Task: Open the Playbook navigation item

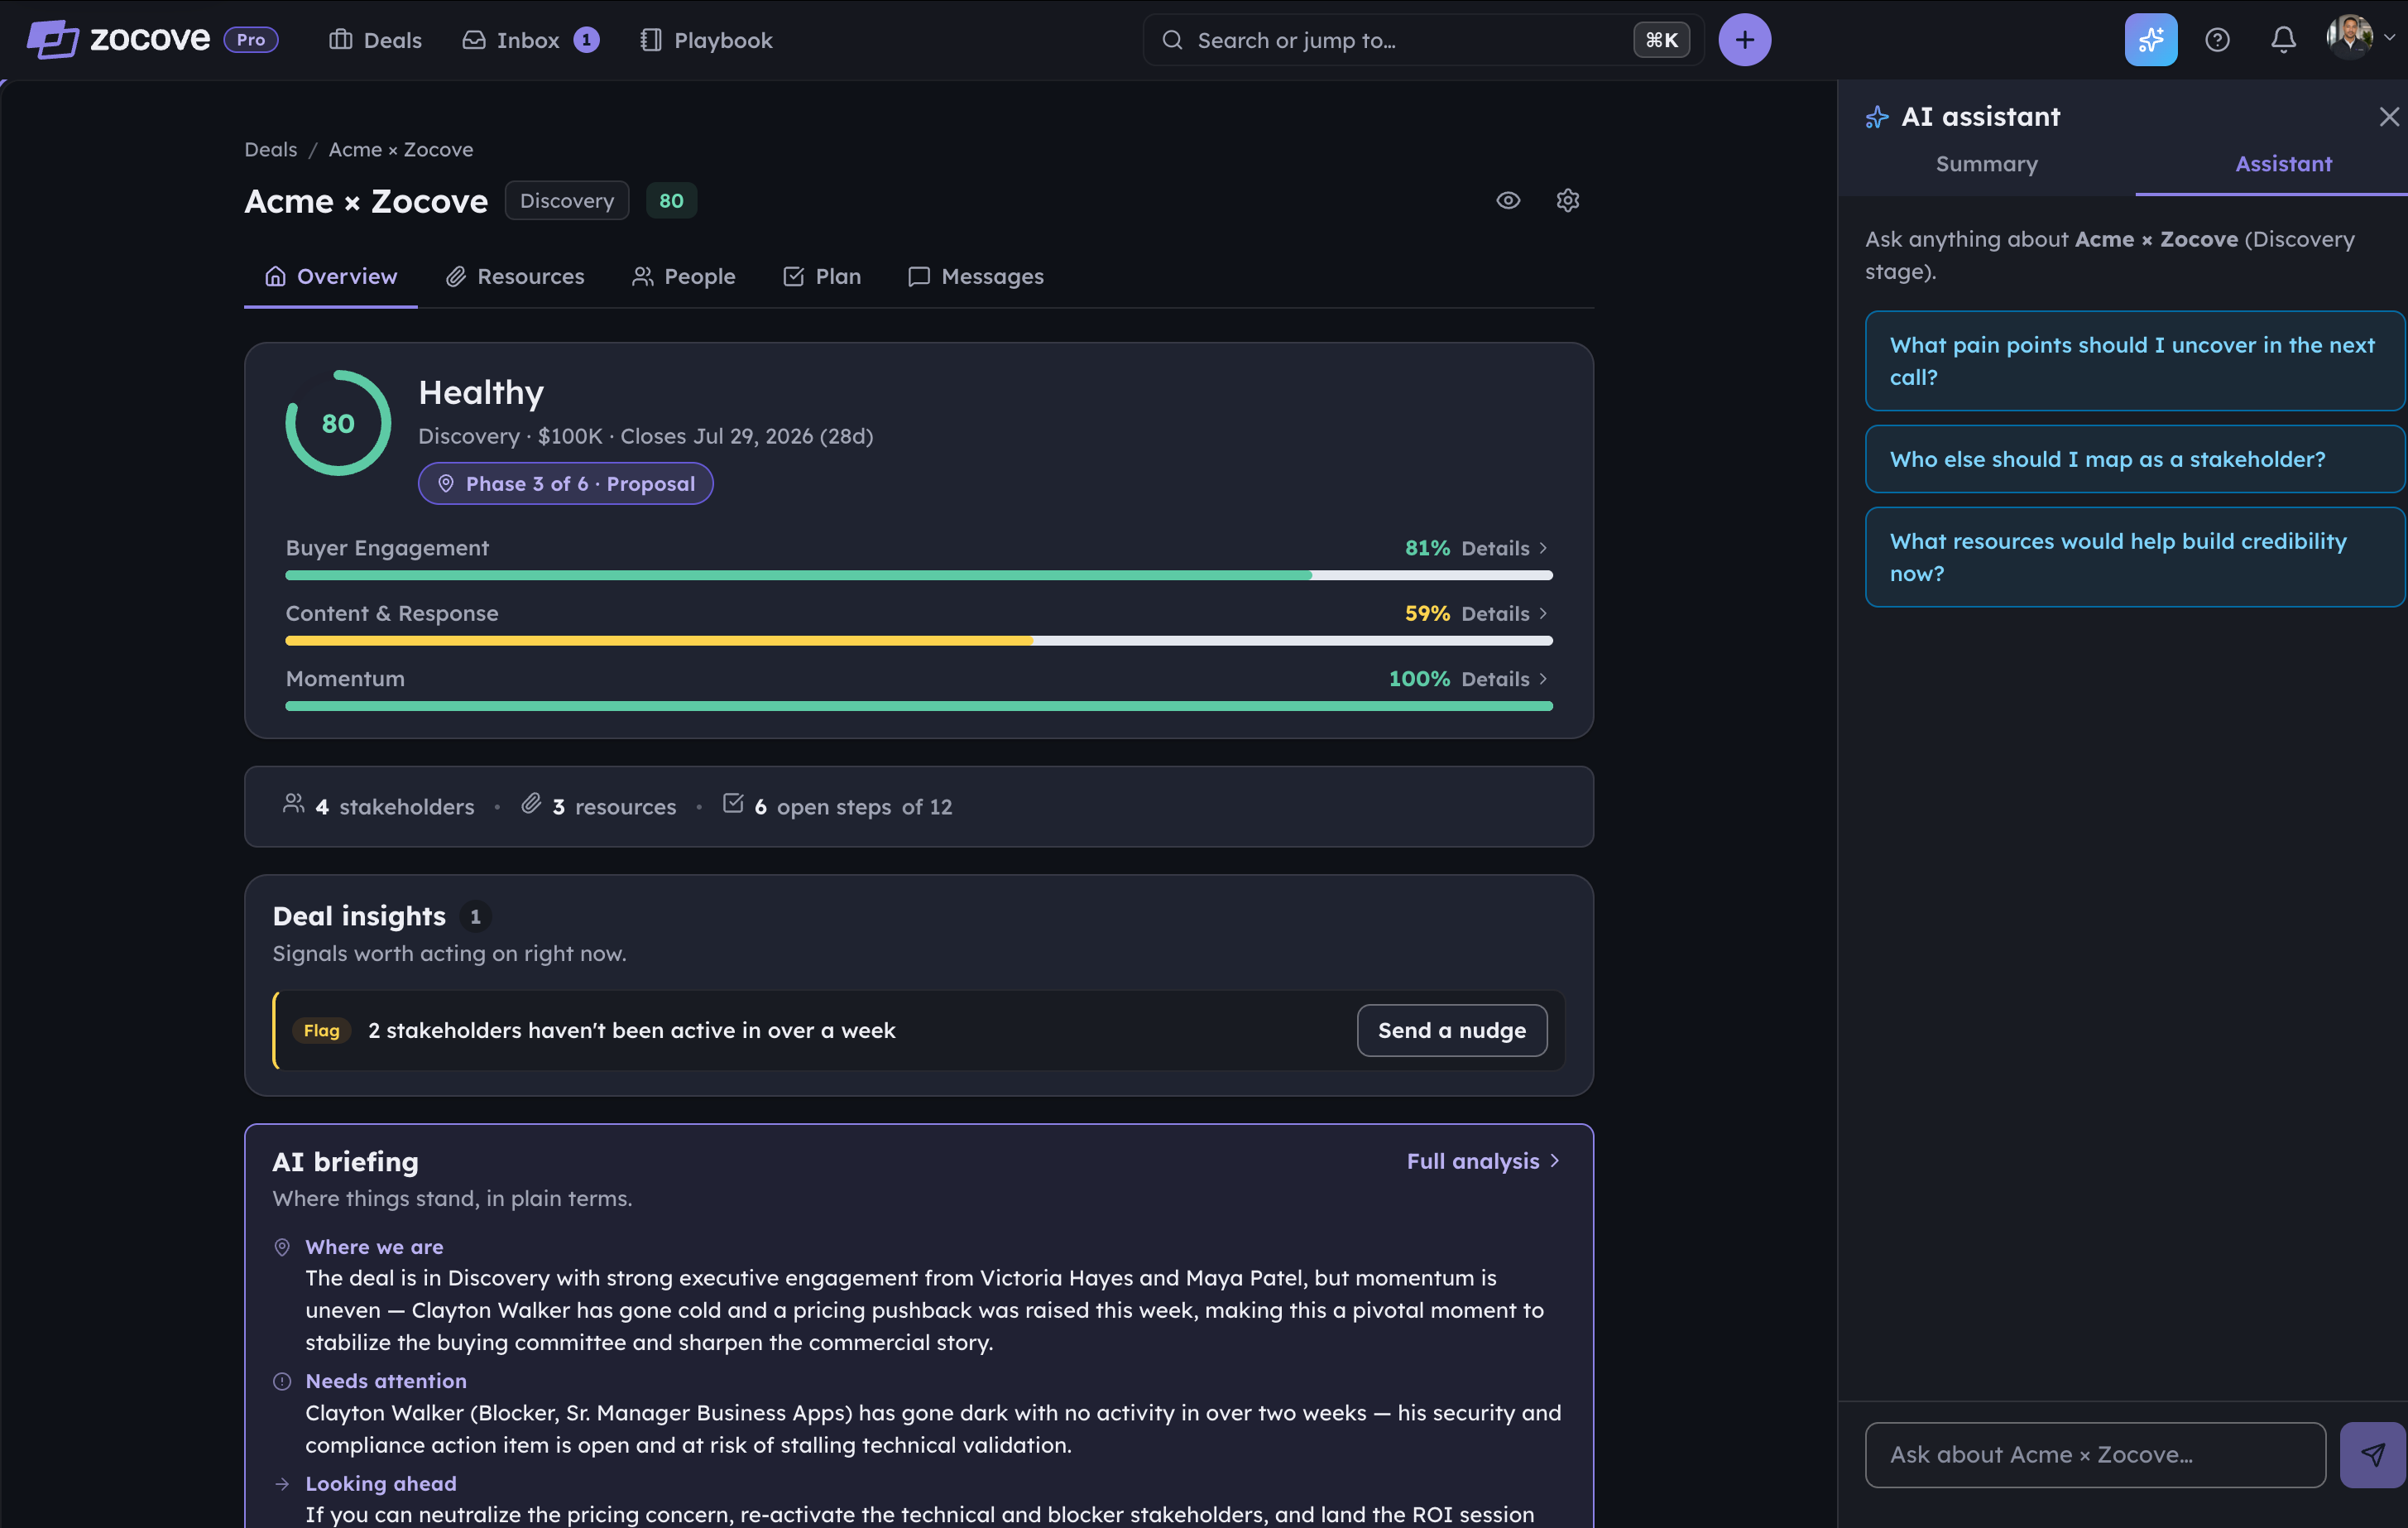Action: click(706, 40)
